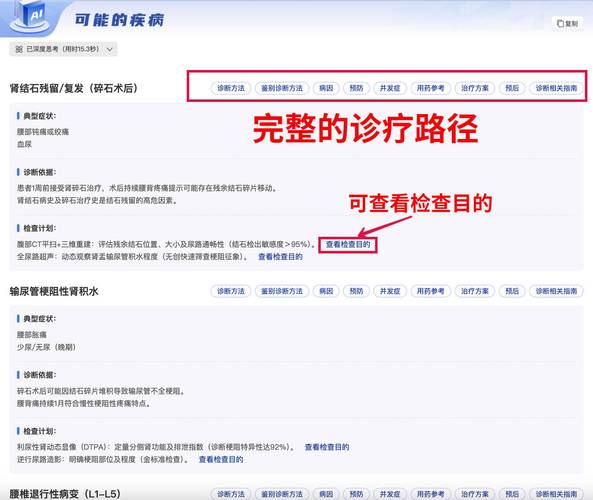Click the line 肾结石病史及碎石治疗史是结石残留的高危因素
The height and width of the screenshot is (500, 593).
(97, 200)
